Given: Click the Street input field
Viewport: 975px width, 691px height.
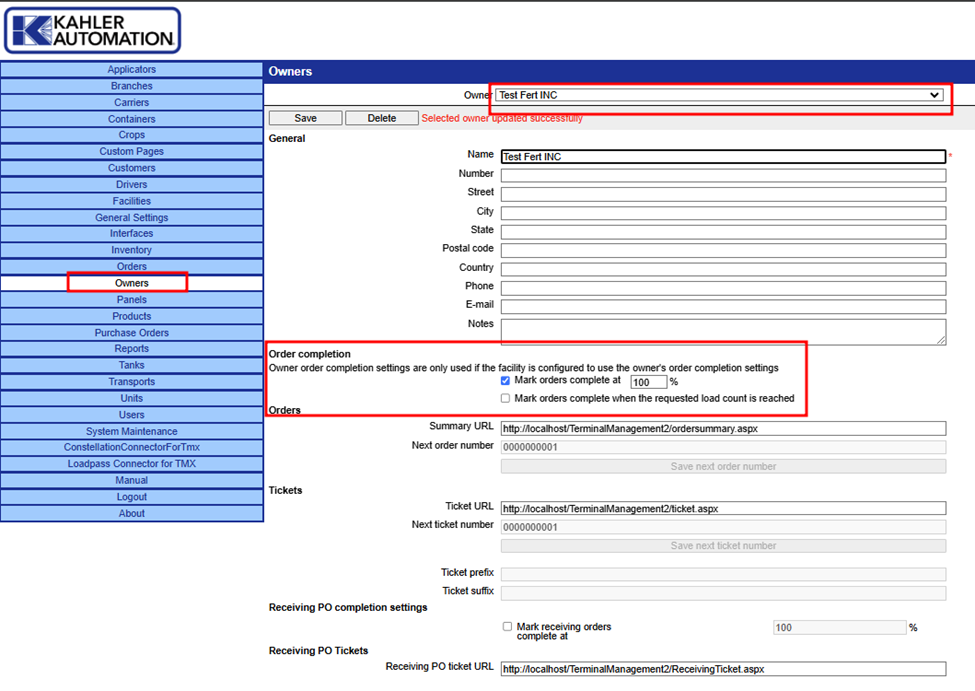Looking at the screenshot, I should [x=723, y=194].
